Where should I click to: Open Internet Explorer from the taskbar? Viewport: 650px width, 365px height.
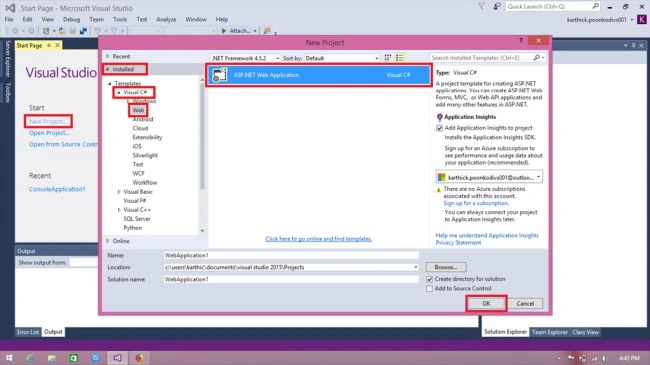click(x=30, y=358)
